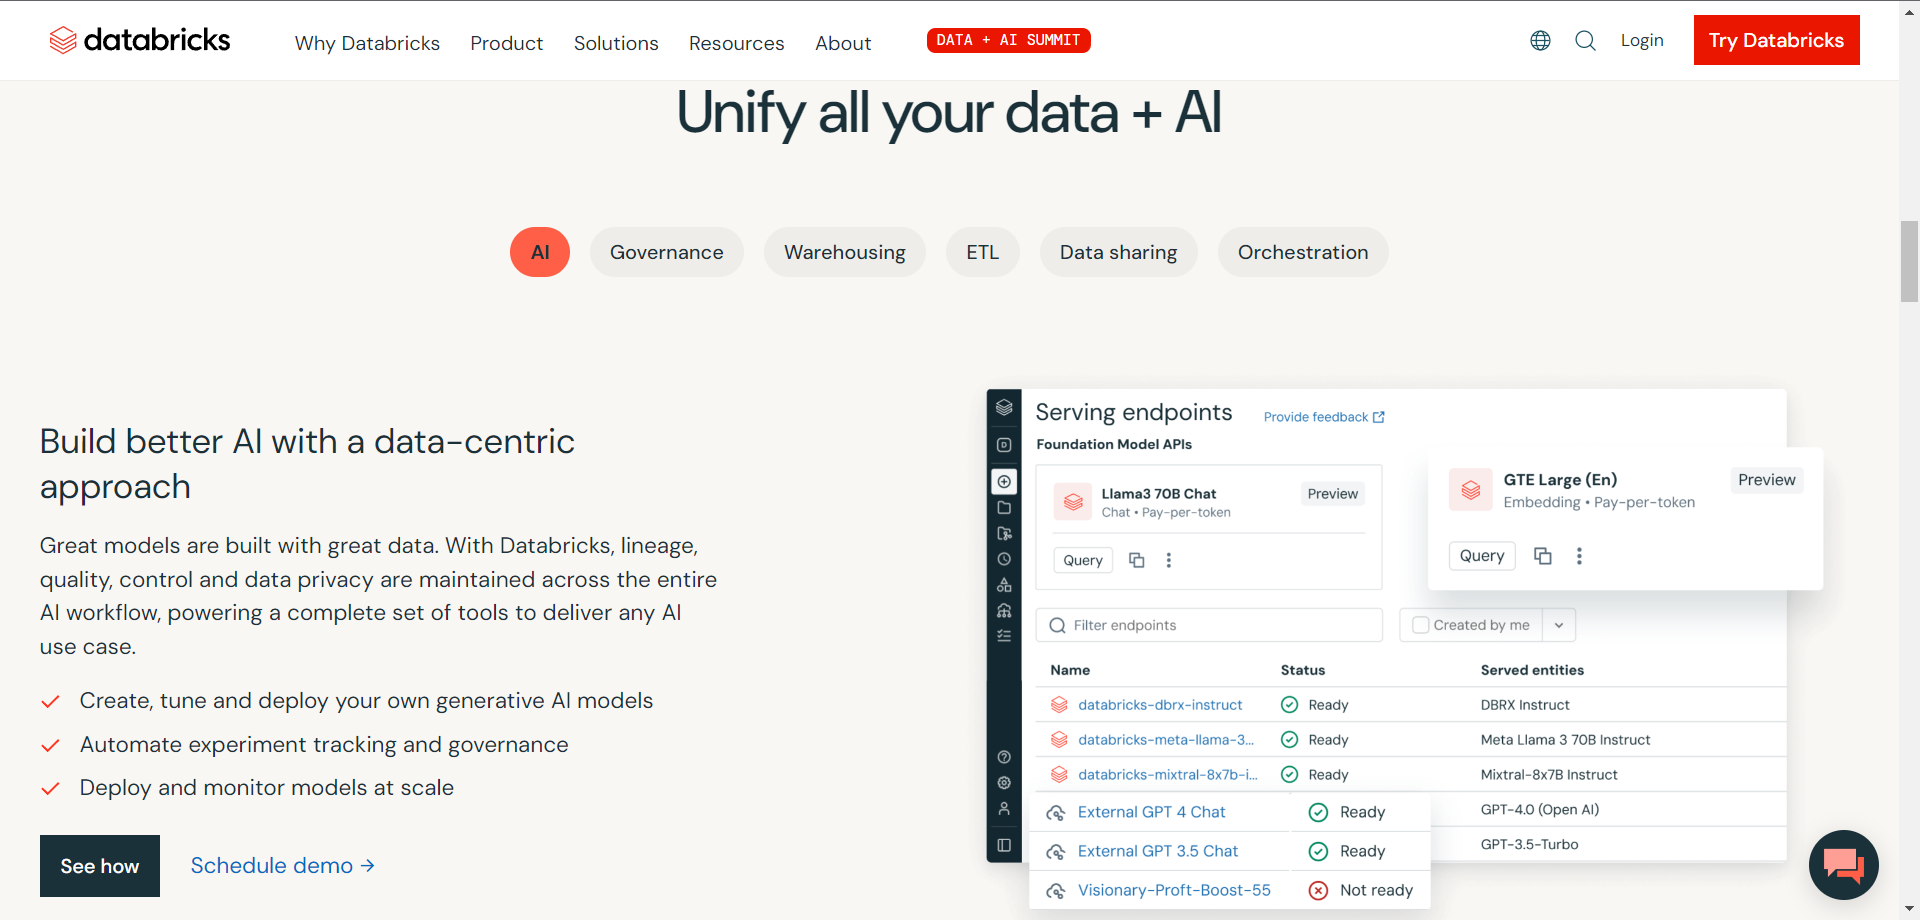Click the repos folder-branch sidebar icon
The height and width of the screenshot is (920, 1920).
tap(1004, 533)
